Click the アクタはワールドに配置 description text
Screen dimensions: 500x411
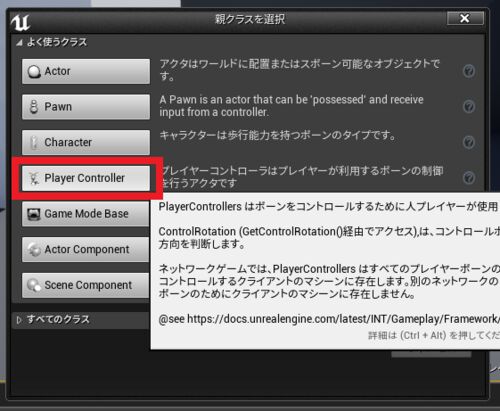pyautogui.click(x=300, y=70)
